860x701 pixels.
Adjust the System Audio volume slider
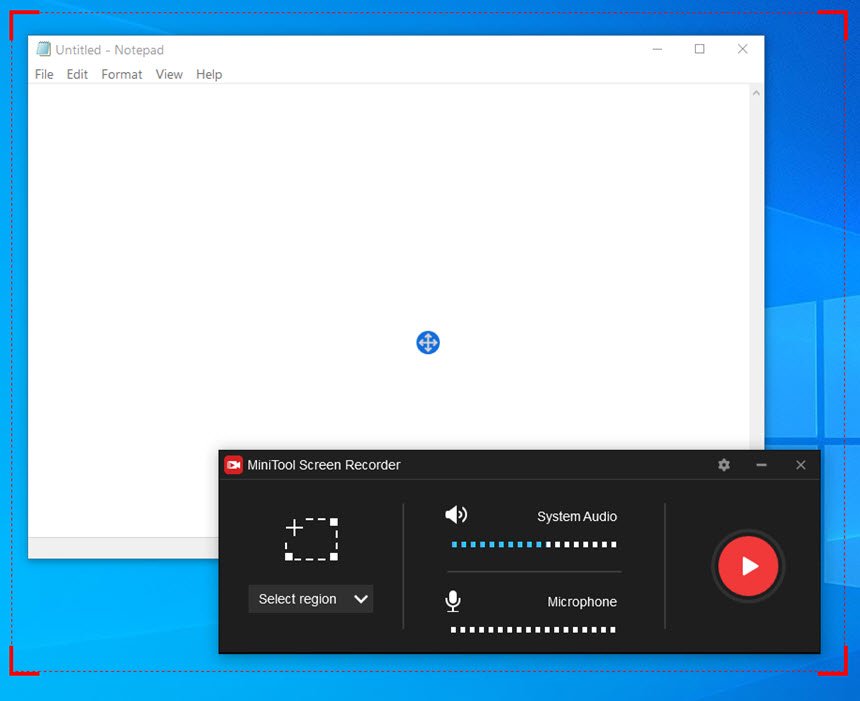[534, 545]
